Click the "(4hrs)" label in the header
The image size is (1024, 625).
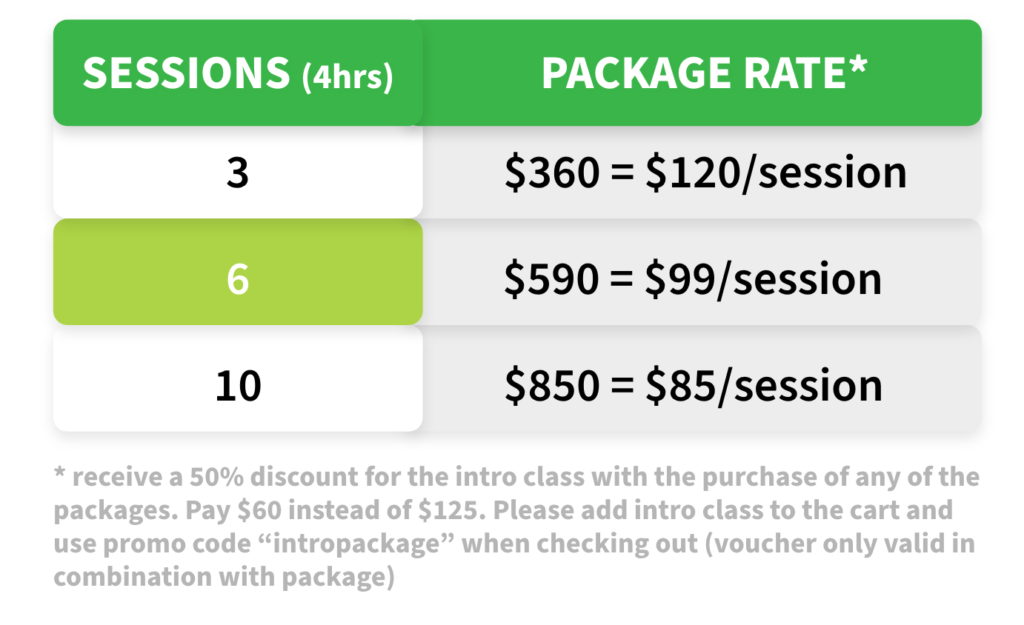[x=346, y=78]
